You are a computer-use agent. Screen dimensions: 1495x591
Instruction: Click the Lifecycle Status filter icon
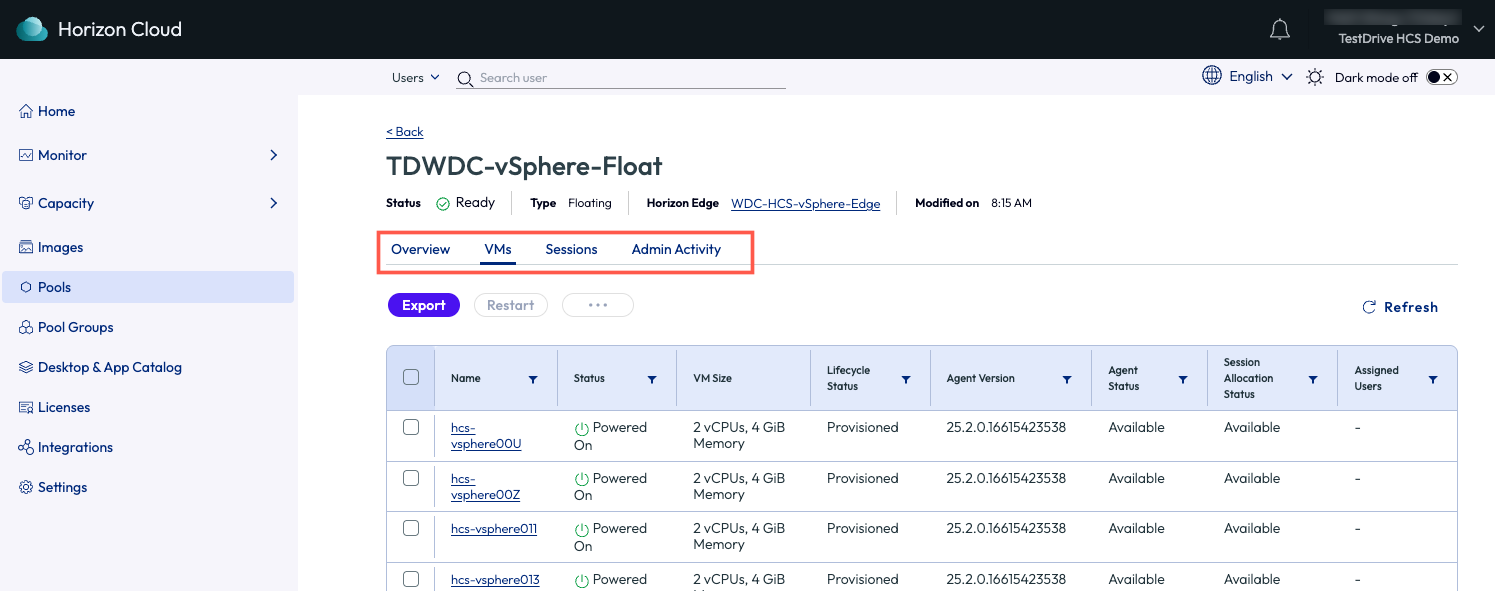coord(906,379)
